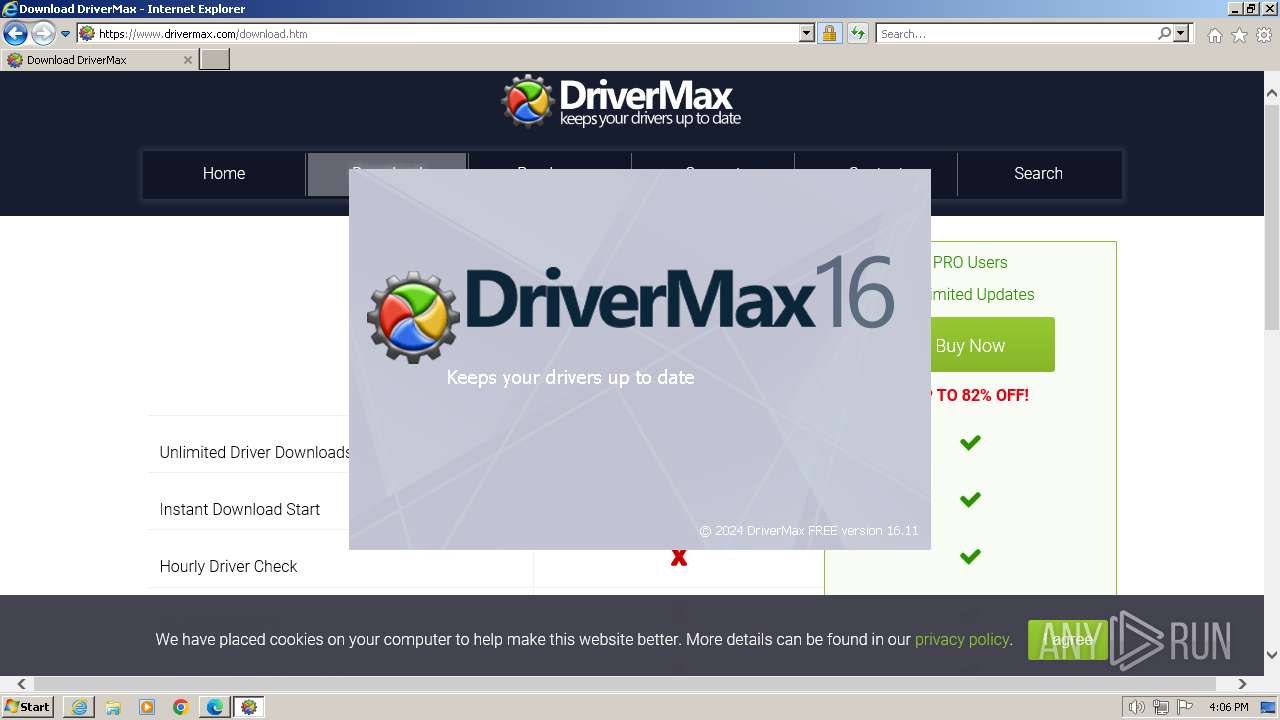
Task: Open a new blank tab
Action: 215,60
